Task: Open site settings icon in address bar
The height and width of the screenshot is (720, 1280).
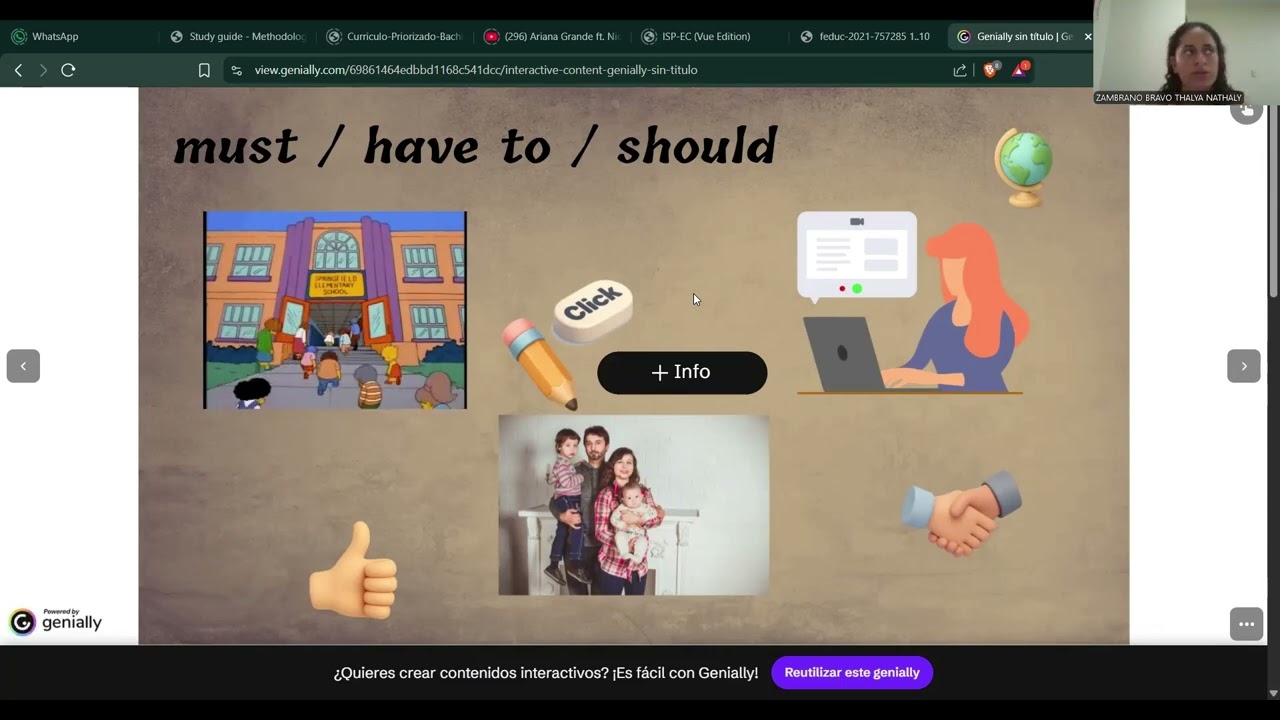Action: pyautogui.click(x=236, y=70)
